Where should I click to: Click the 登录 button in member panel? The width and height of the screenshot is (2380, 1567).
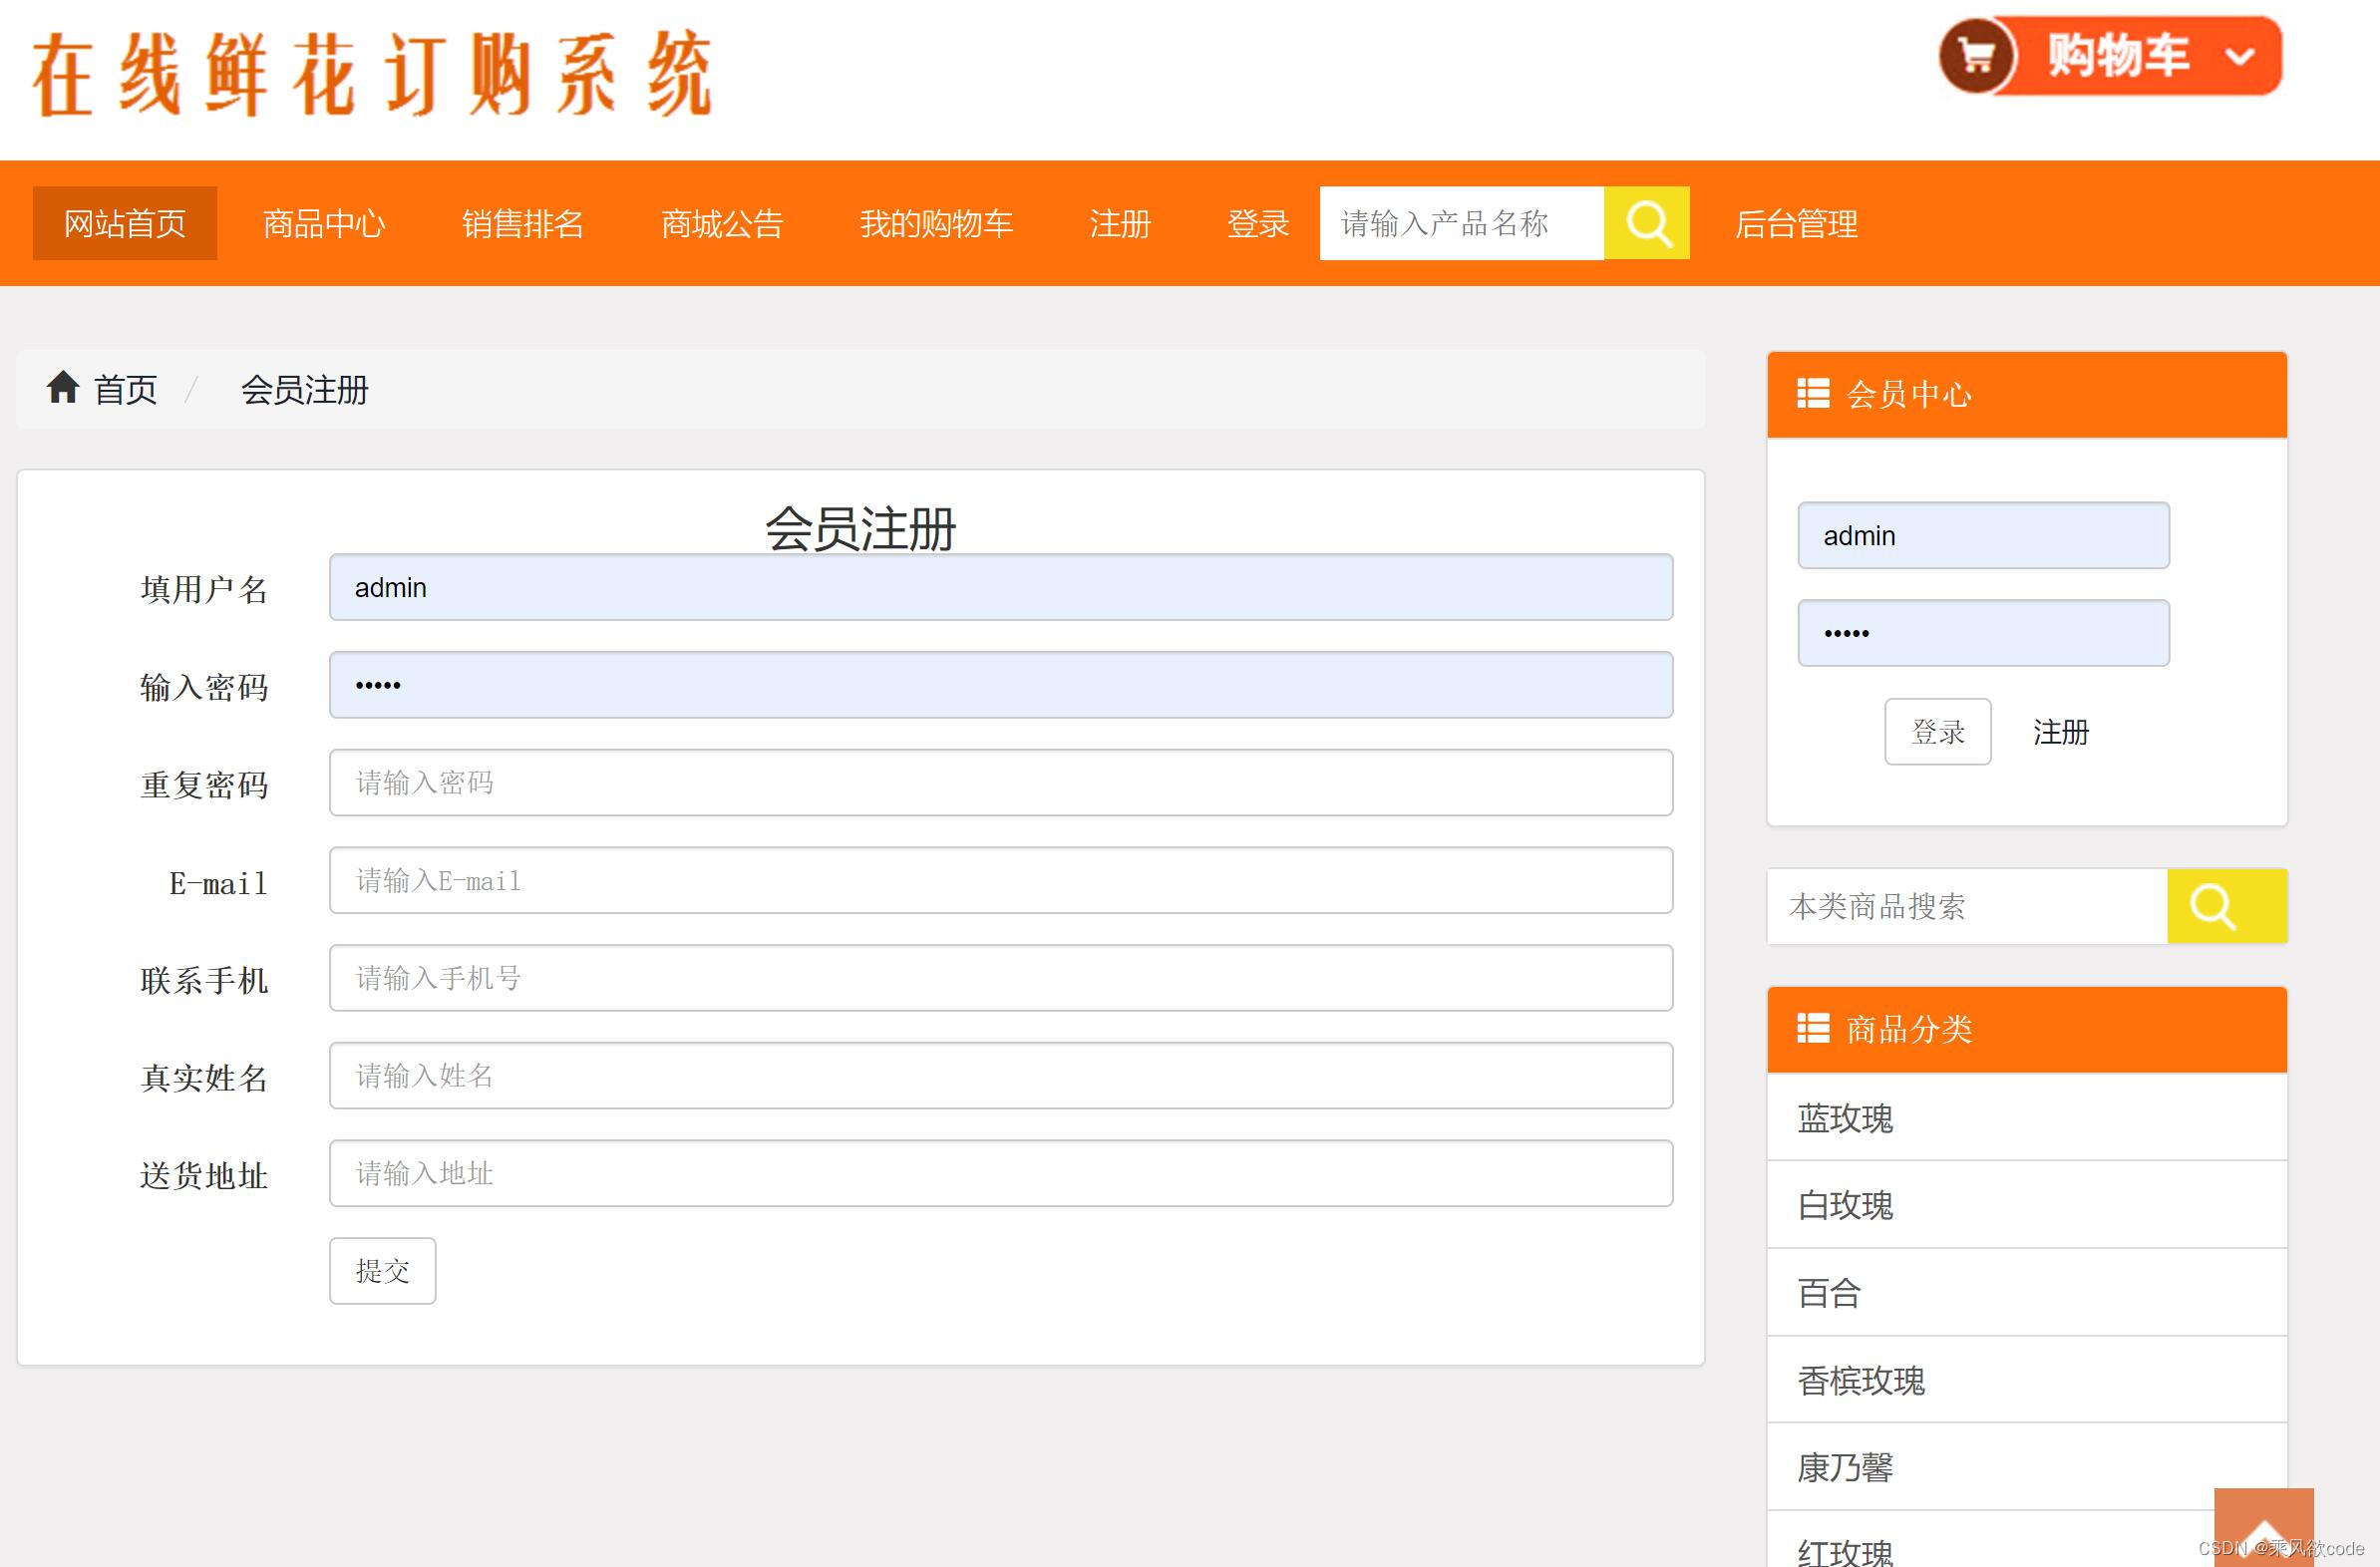coord(1937,731)
